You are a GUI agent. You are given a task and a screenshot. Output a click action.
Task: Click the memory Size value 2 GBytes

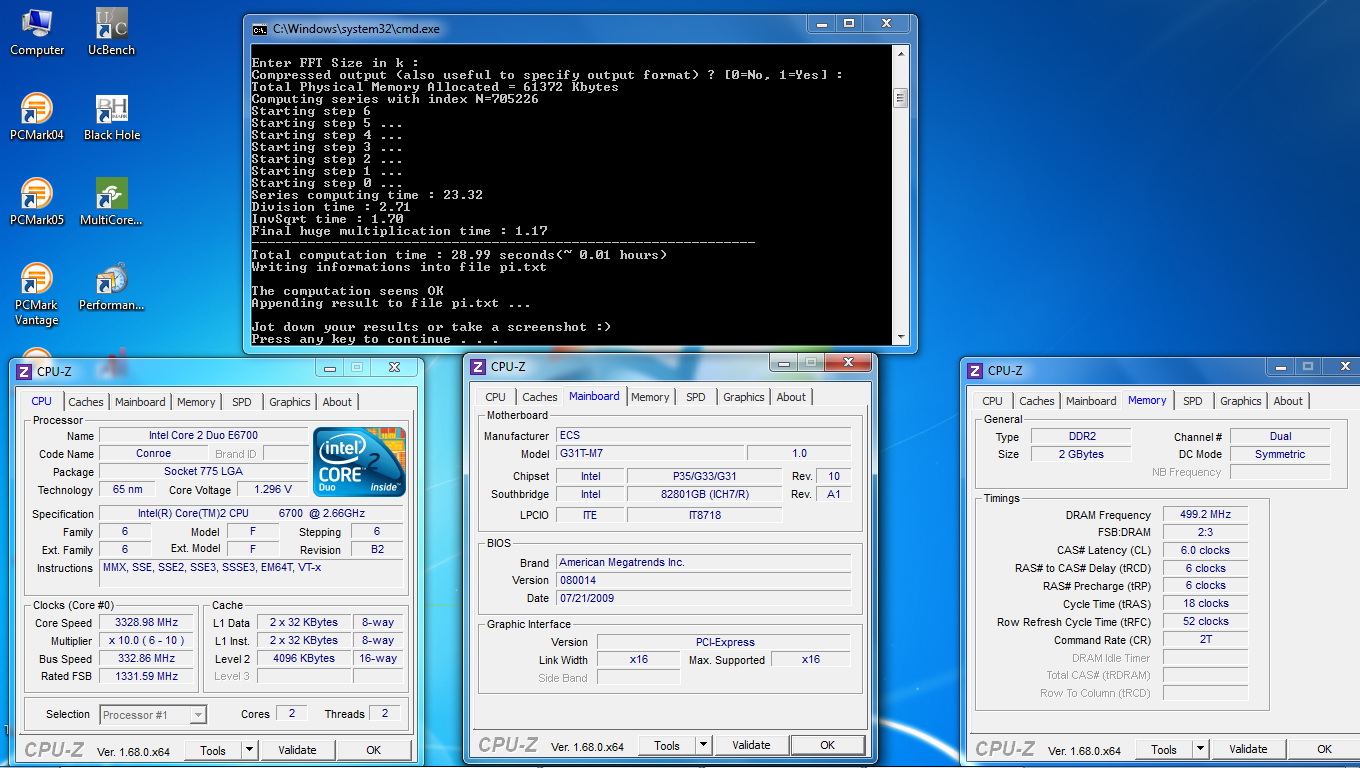[1080, 454]
